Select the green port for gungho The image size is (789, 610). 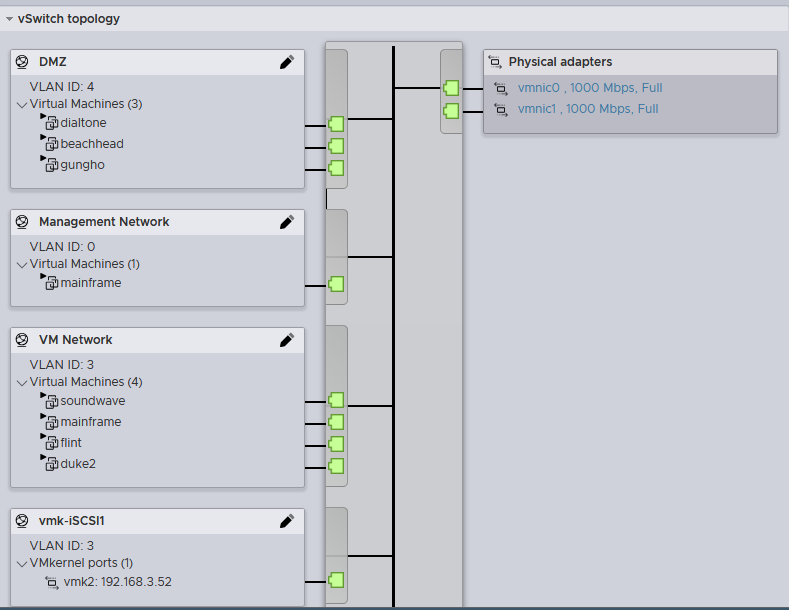(x=336, y=168)
